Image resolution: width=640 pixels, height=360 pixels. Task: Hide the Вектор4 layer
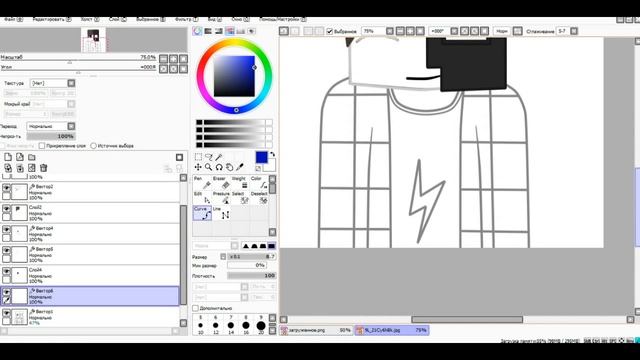tap(7, 229)
